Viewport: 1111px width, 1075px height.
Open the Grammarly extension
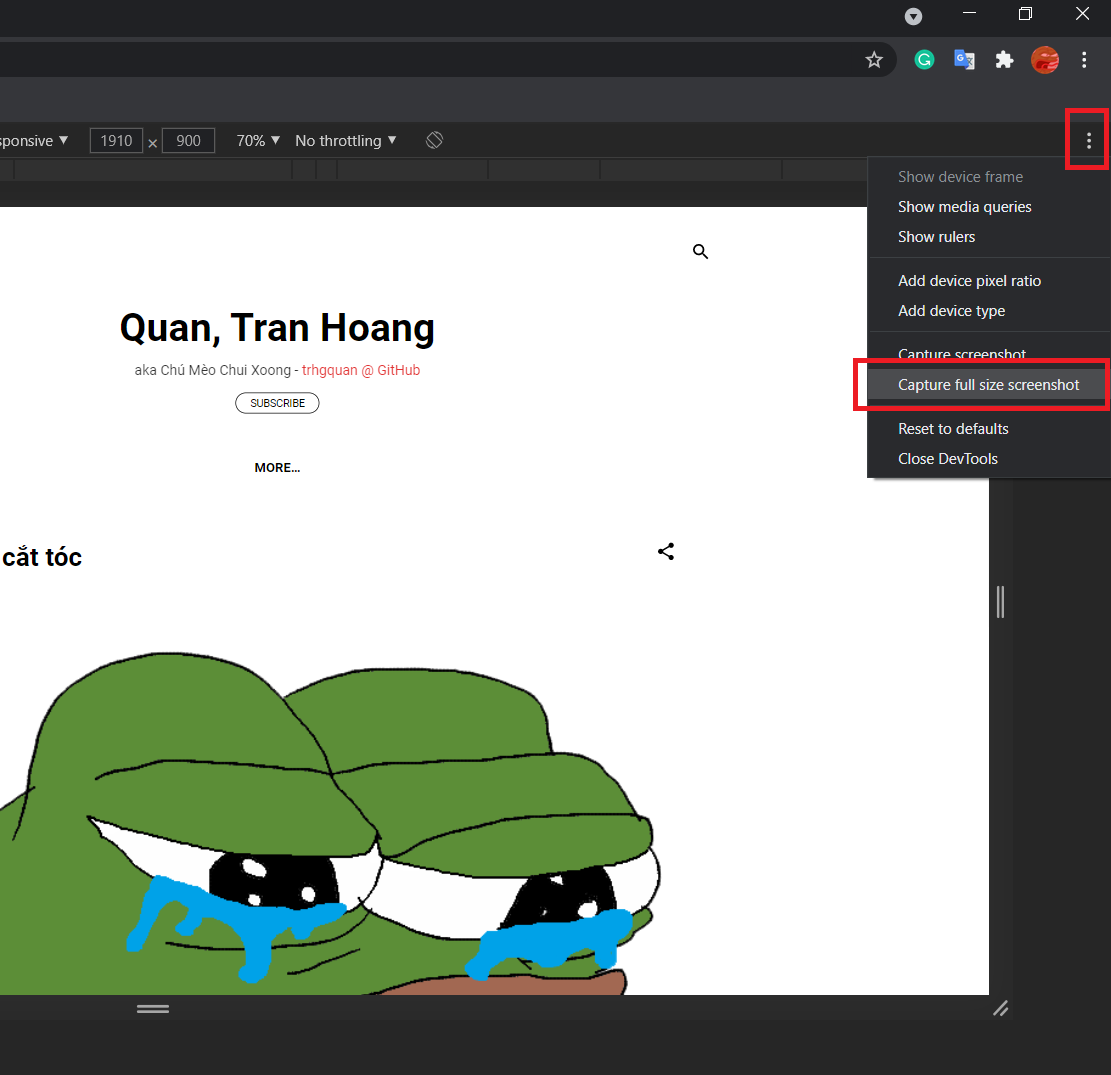pyautogui.click(x=924, y=60)
